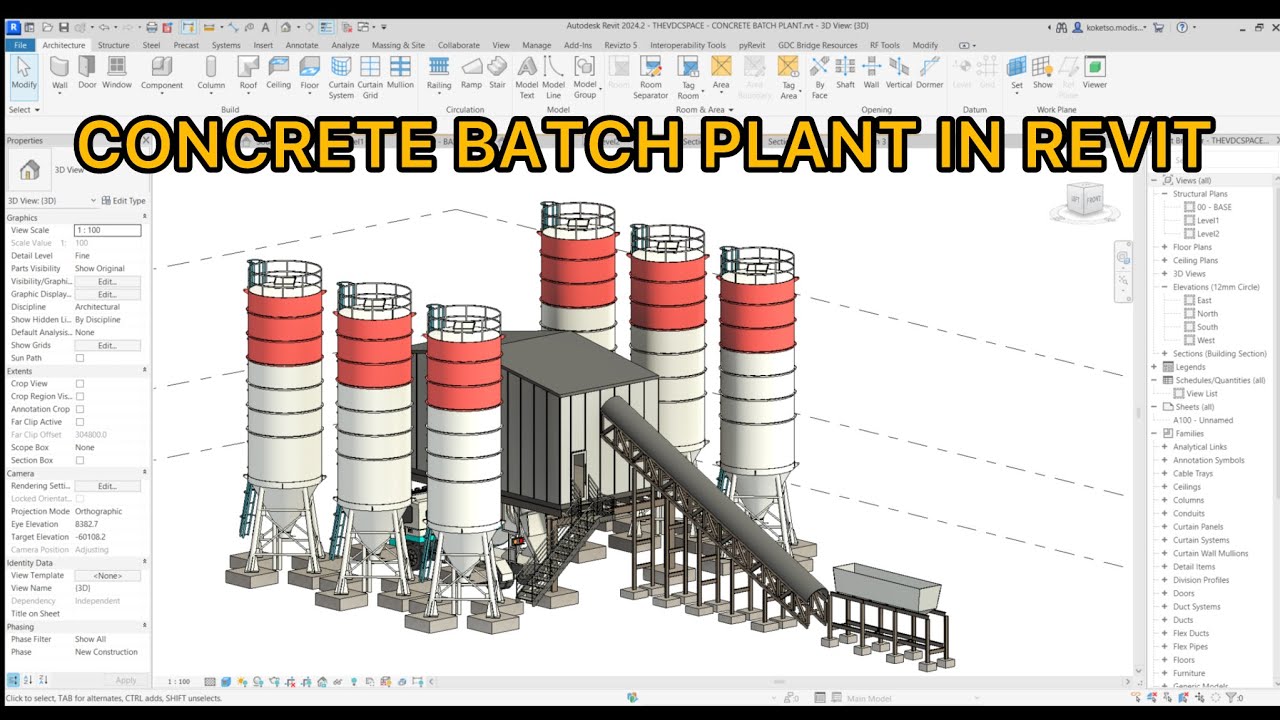
Task: Select the Stair tool
Action: pos(497,73)
